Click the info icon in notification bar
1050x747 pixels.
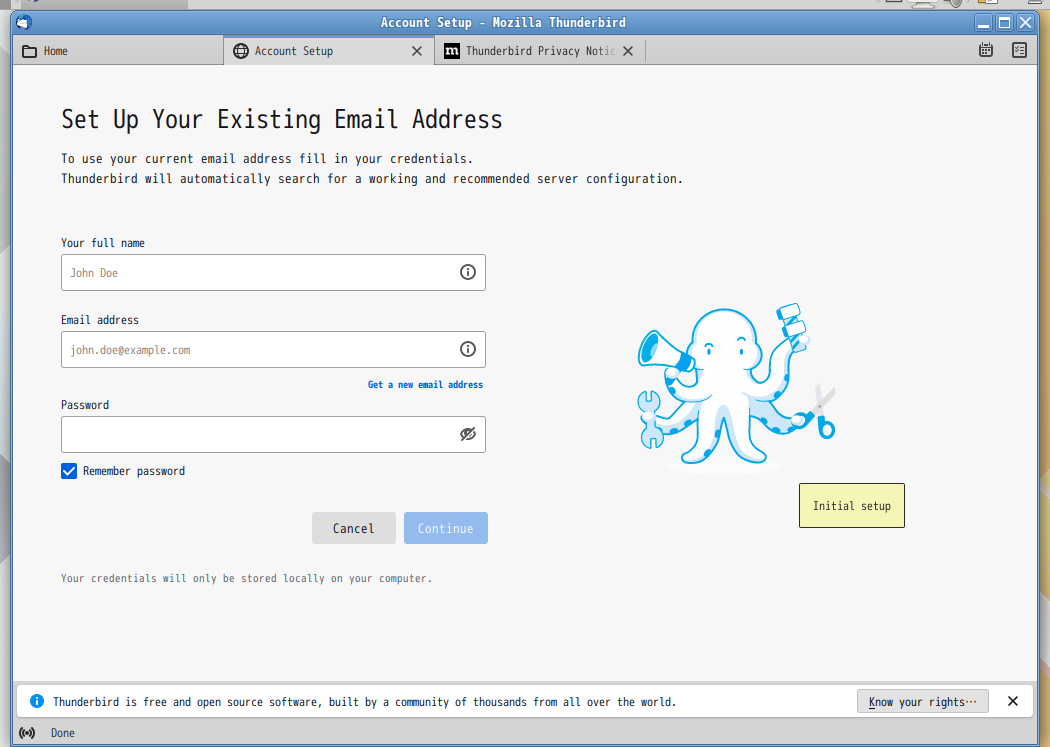(x=37, y=701)
